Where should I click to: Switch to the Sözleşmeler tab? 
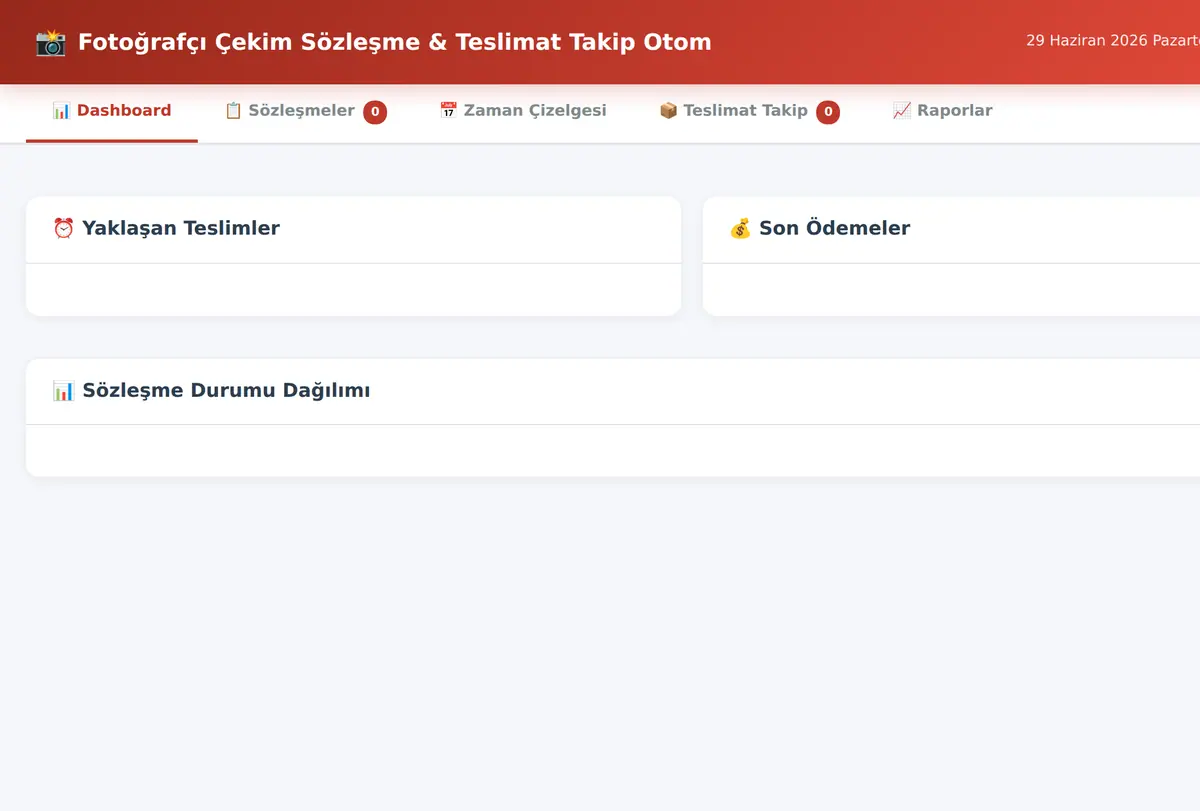pos(305,111)
